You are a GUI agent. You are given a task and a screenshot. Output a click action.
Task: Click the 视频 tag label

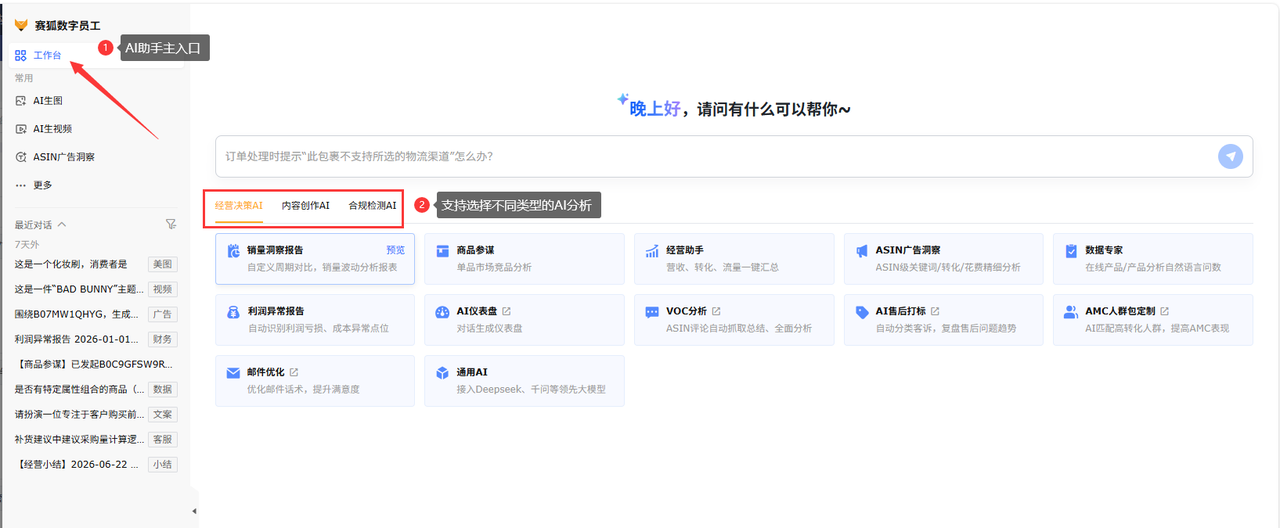pos(163,289)
